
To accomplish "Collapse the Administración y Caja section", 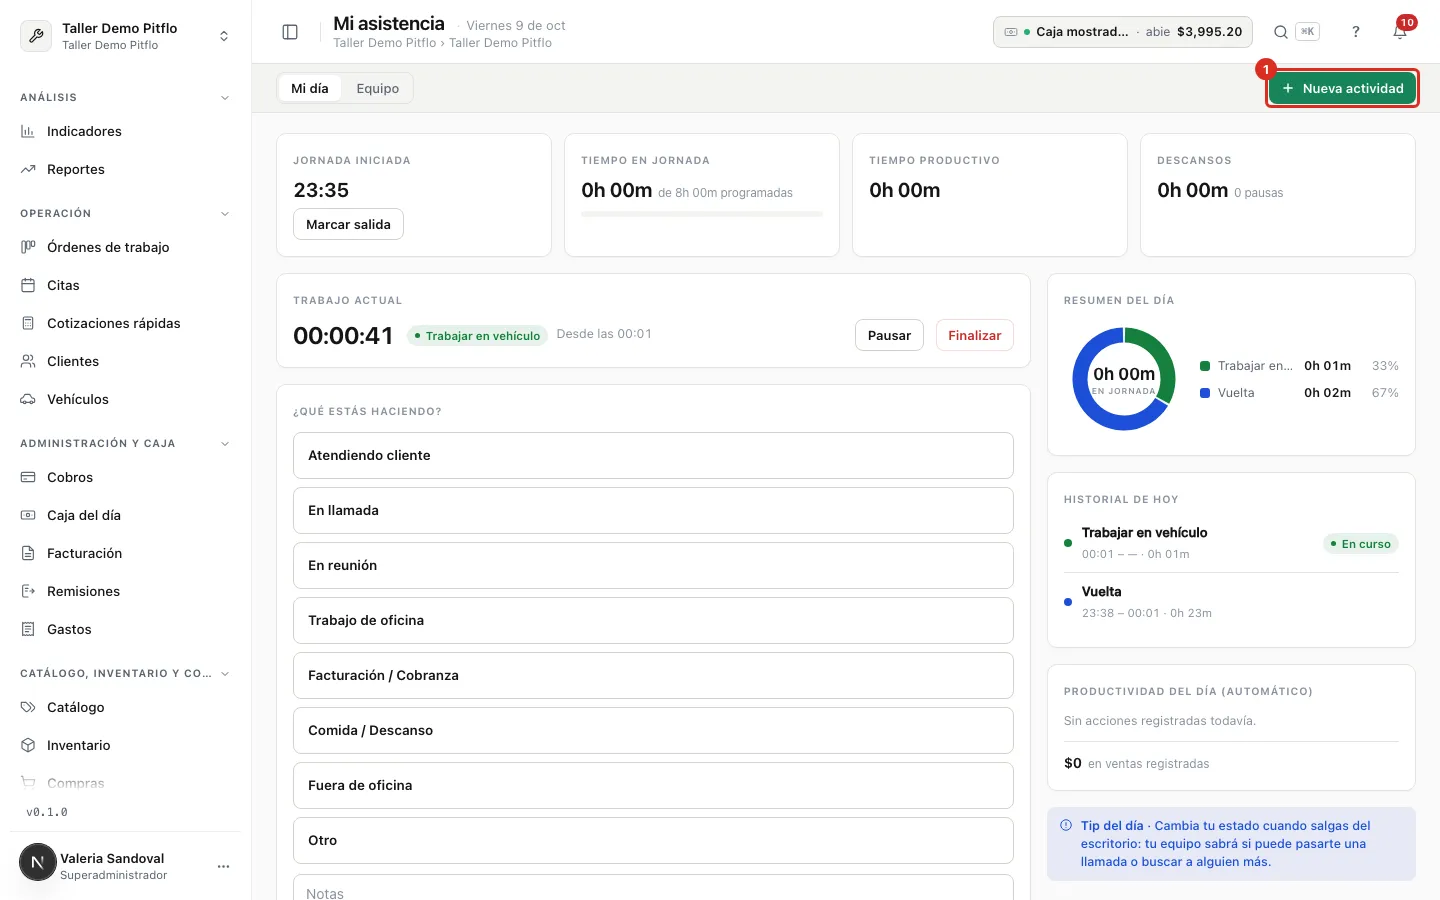I will [x=225, y=444].
